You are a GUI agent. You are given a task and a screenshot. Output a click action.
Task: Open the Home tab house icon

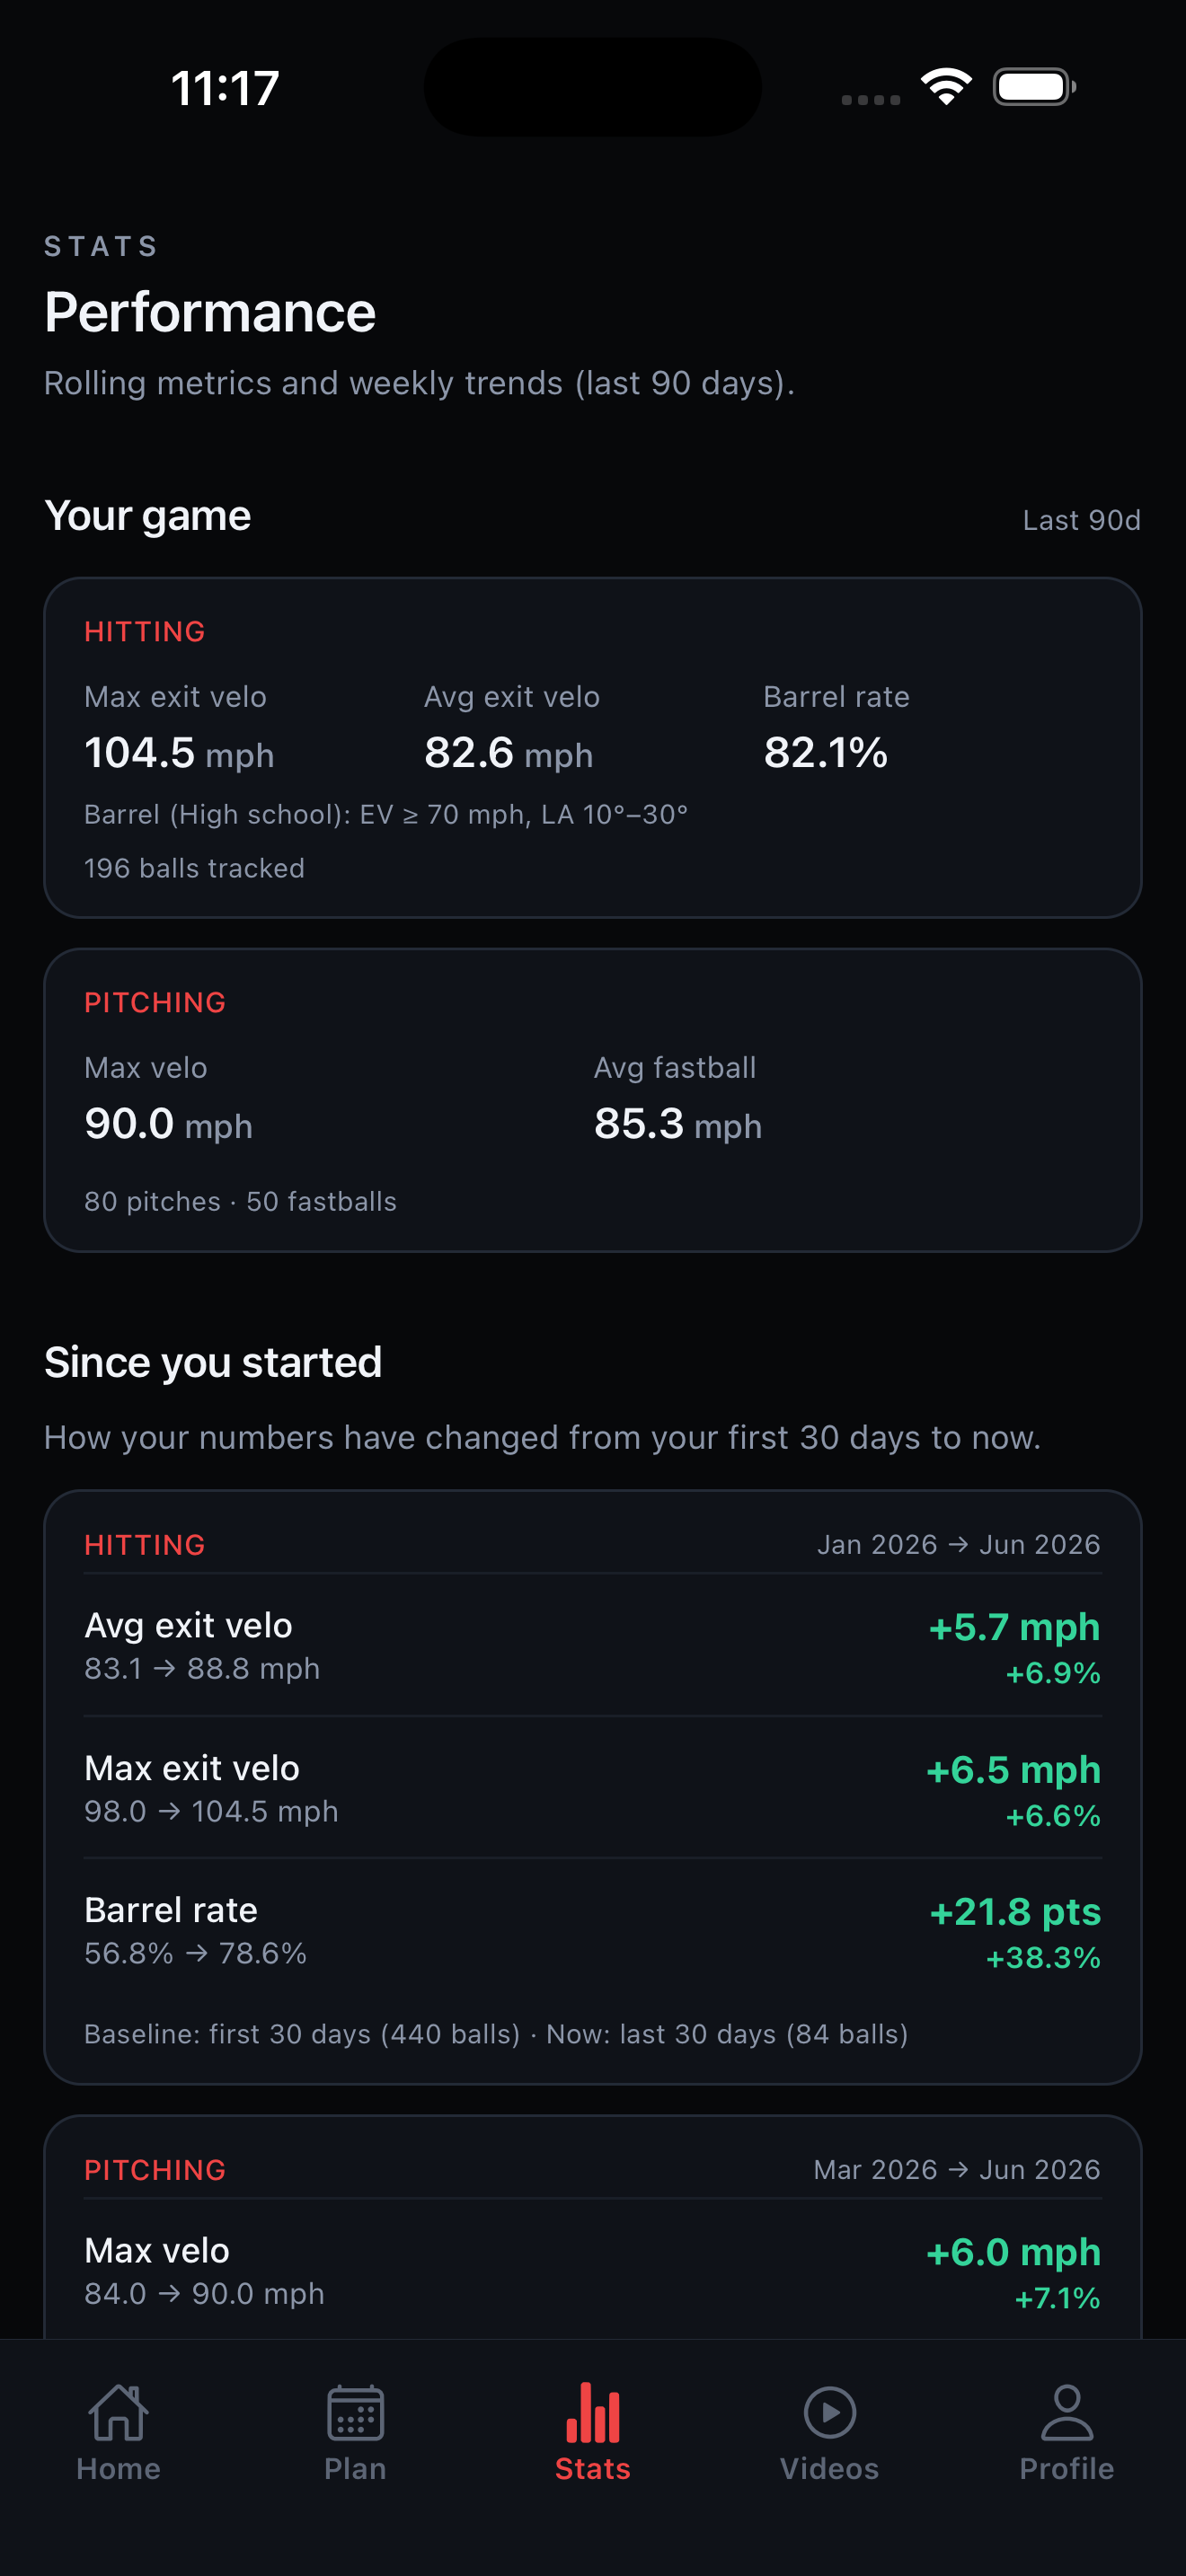click(118, 2412)
